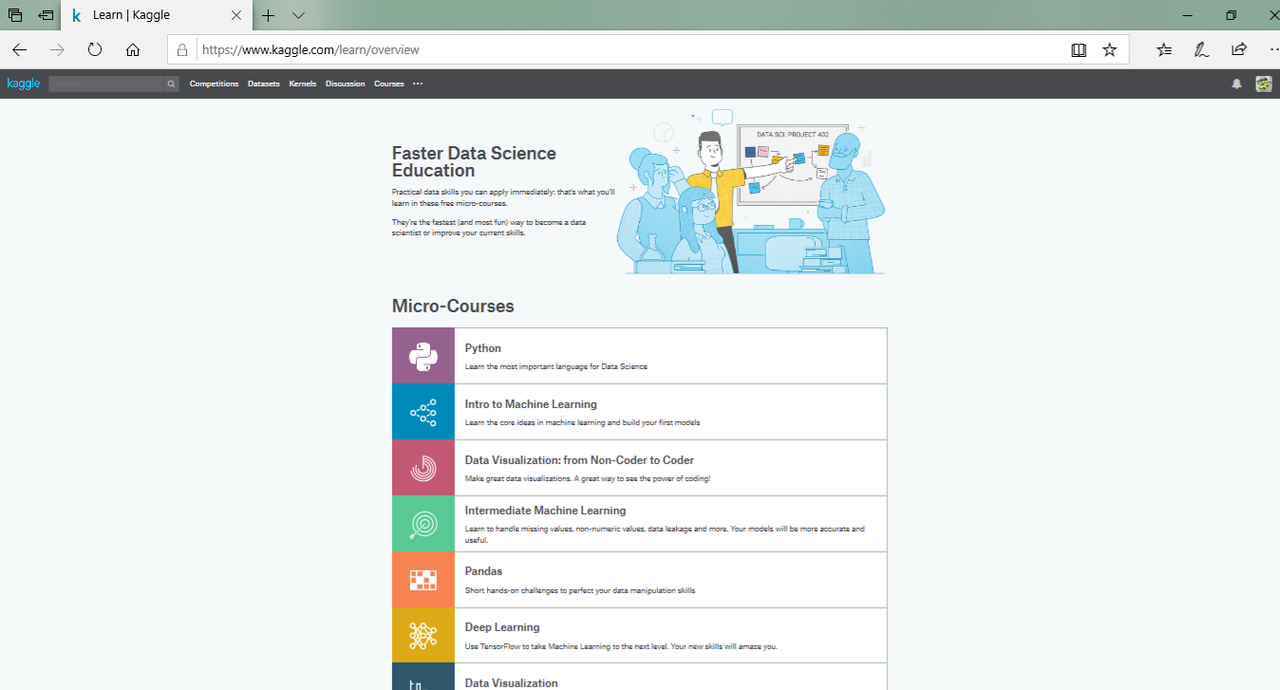Click the search magnifier icon
This screenshot has width=1280, height=690.
click(171, 84)
